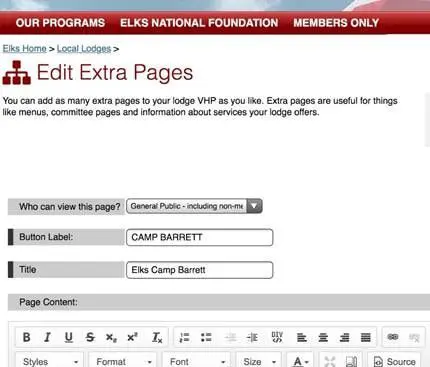
Task: Click the Increase Indent icon
Action: click(252, 337)
